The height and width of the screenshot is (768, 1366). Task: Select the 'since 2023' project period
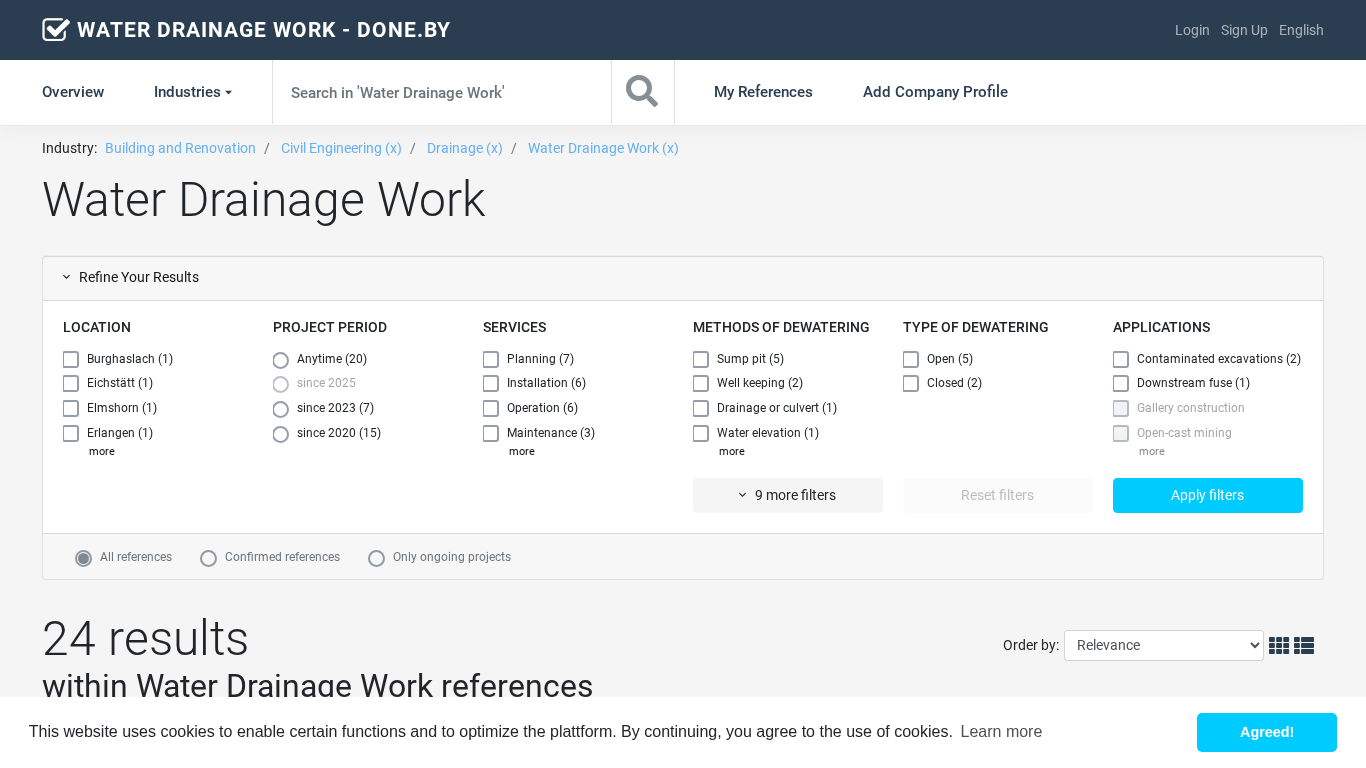click(x=281, y=409)
